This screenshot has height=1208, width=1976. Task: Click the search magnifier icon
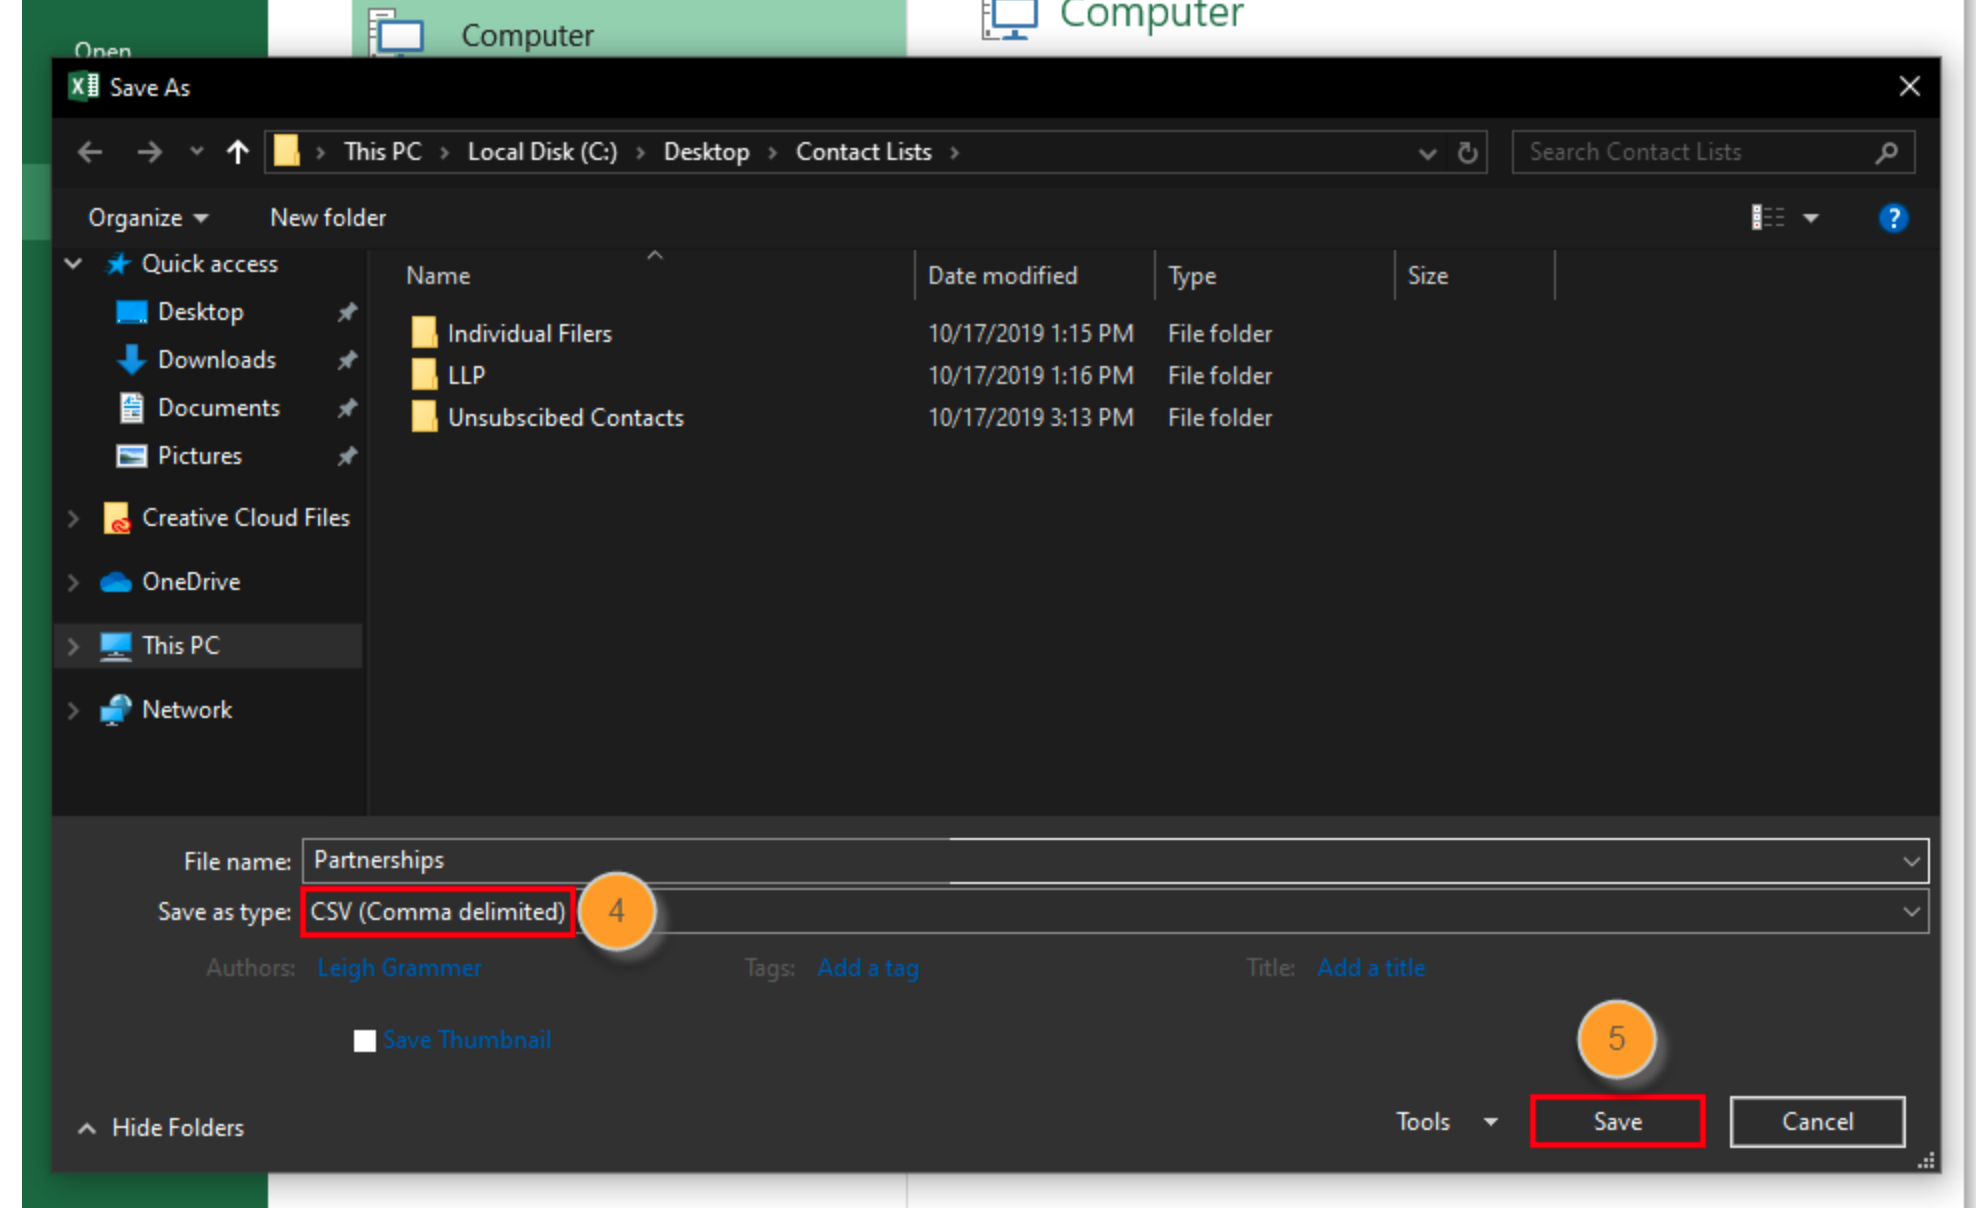coord(1886,153)
